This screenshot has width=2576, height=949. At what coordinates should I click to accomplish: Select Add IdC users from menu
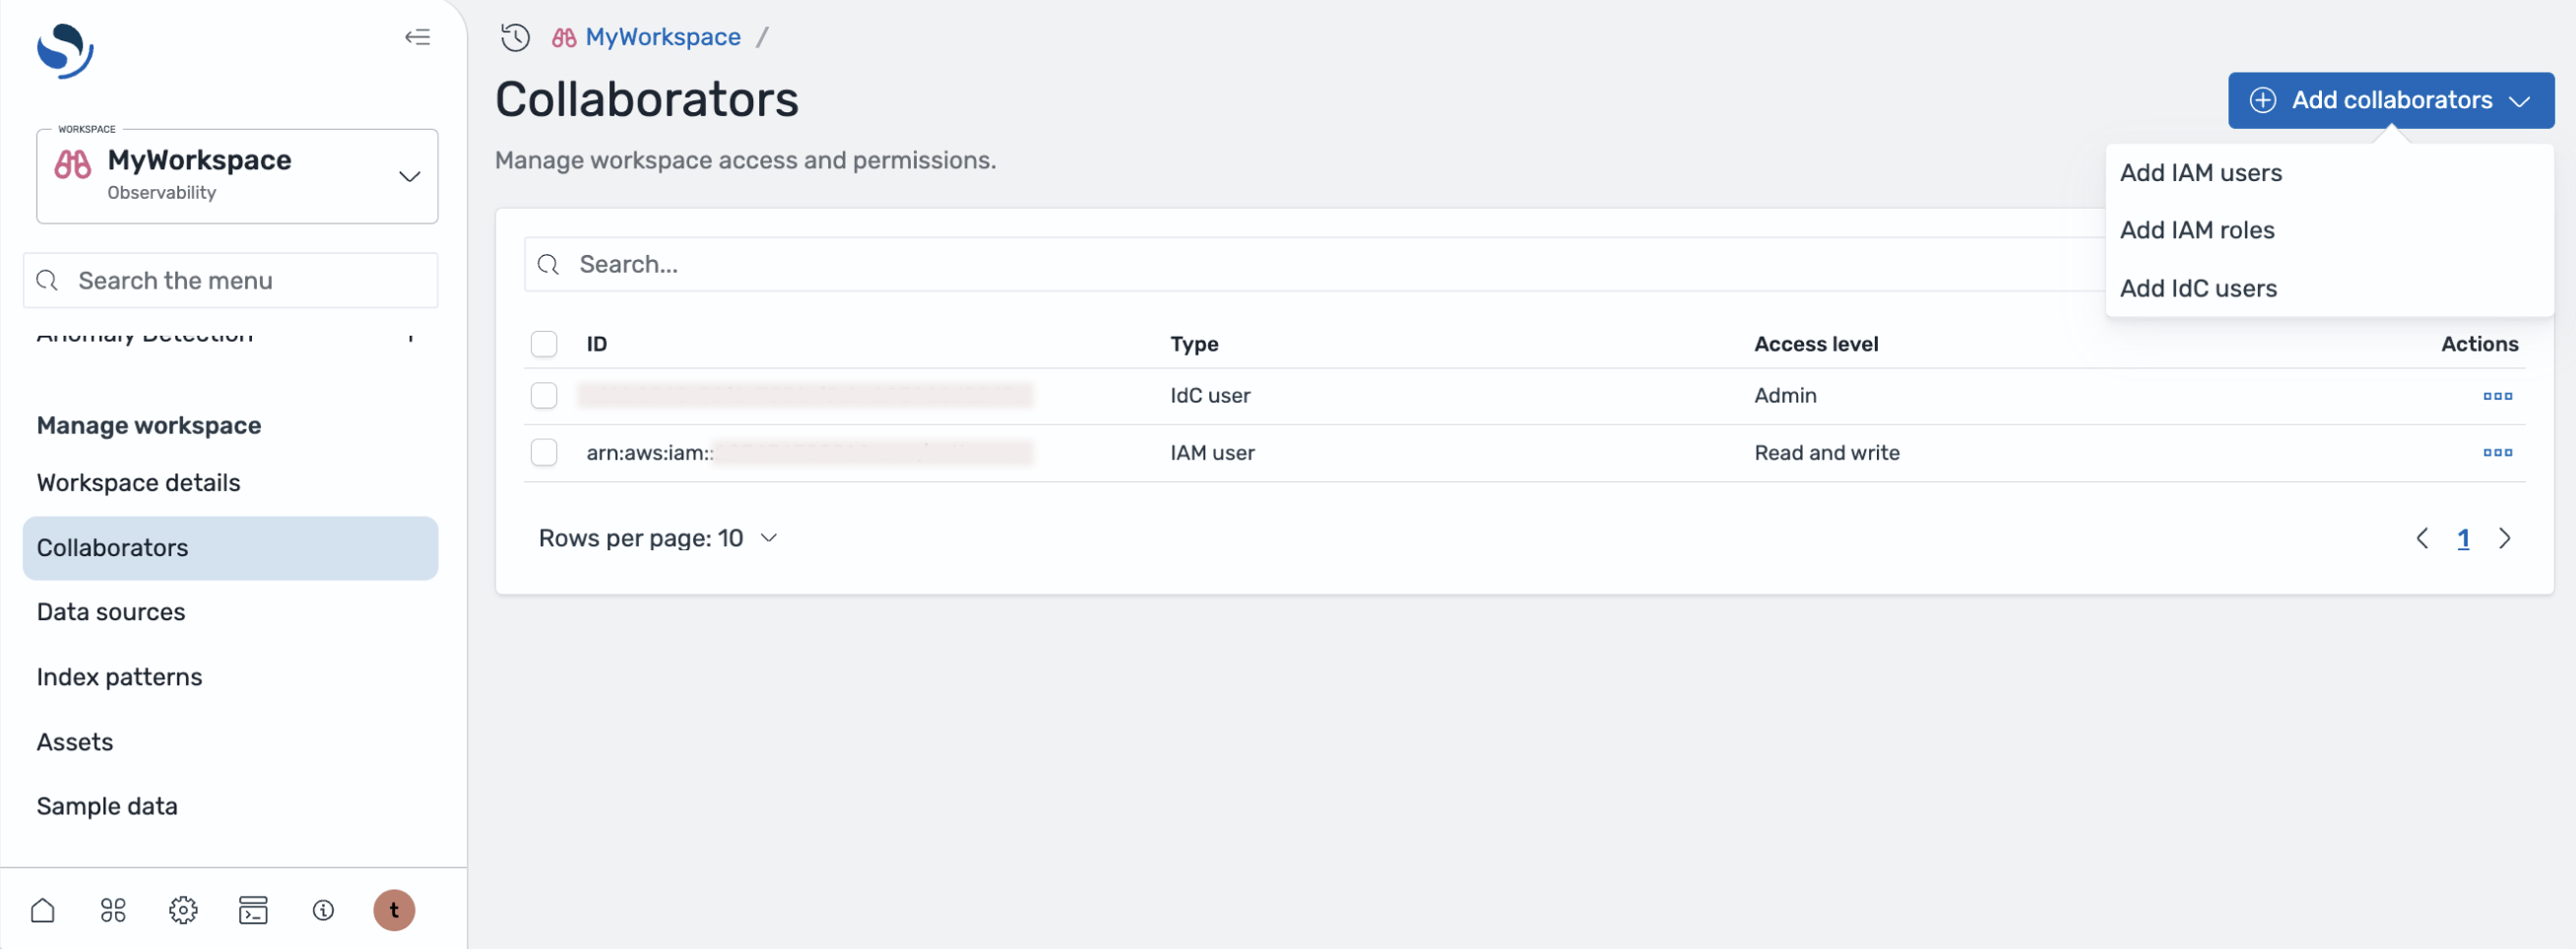(2198, 288)
